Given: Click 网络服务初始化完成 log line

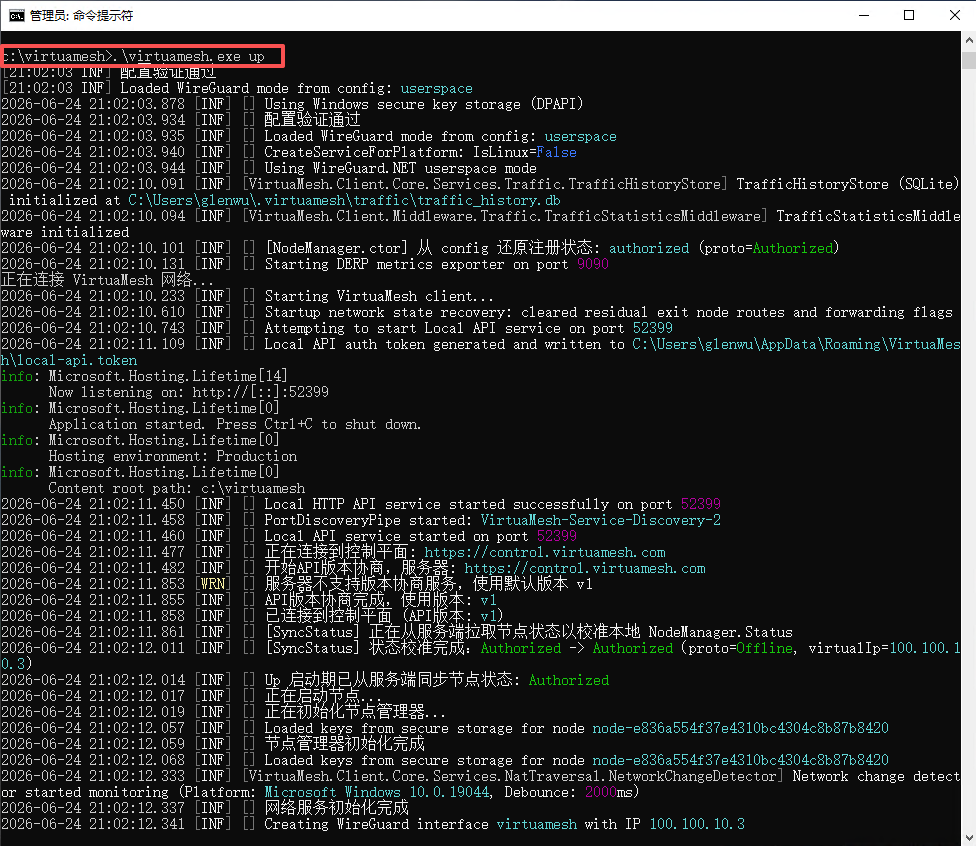Looking at the screenshot, I should pyautogui.click(x=336, y=808).
